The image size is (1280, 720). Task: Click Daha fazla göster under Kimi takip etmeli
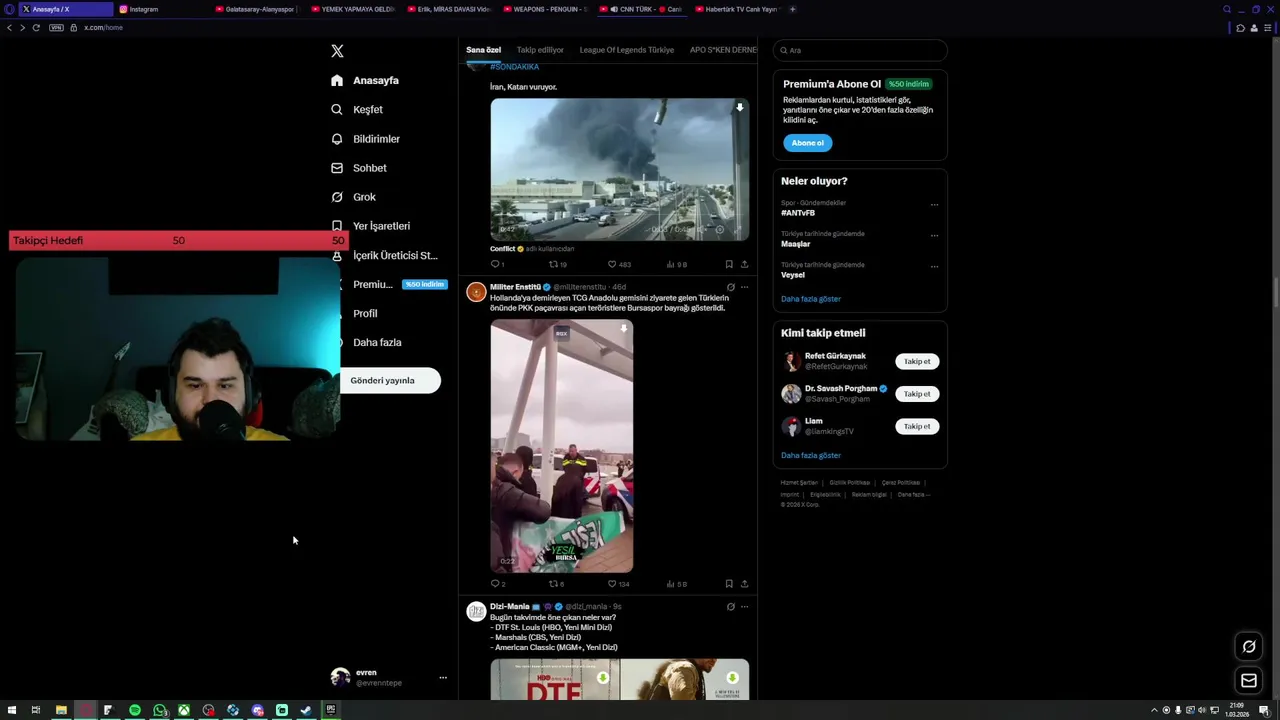pyautogui.click(x=811, y=455)
